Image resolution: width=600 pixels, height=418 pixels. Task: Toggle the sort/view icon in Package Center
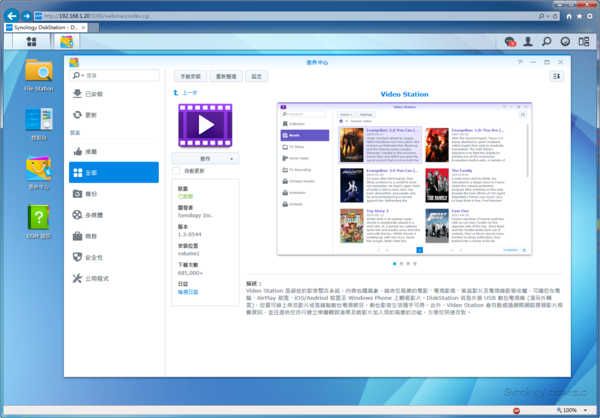click(x=557, y=76)
